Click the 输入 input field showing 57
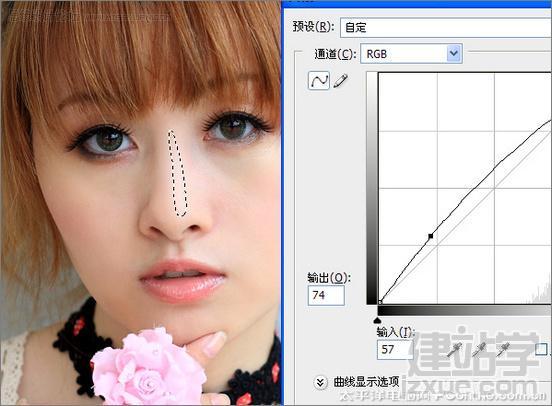Screen dimensions: 552x406 coord(395,349)
